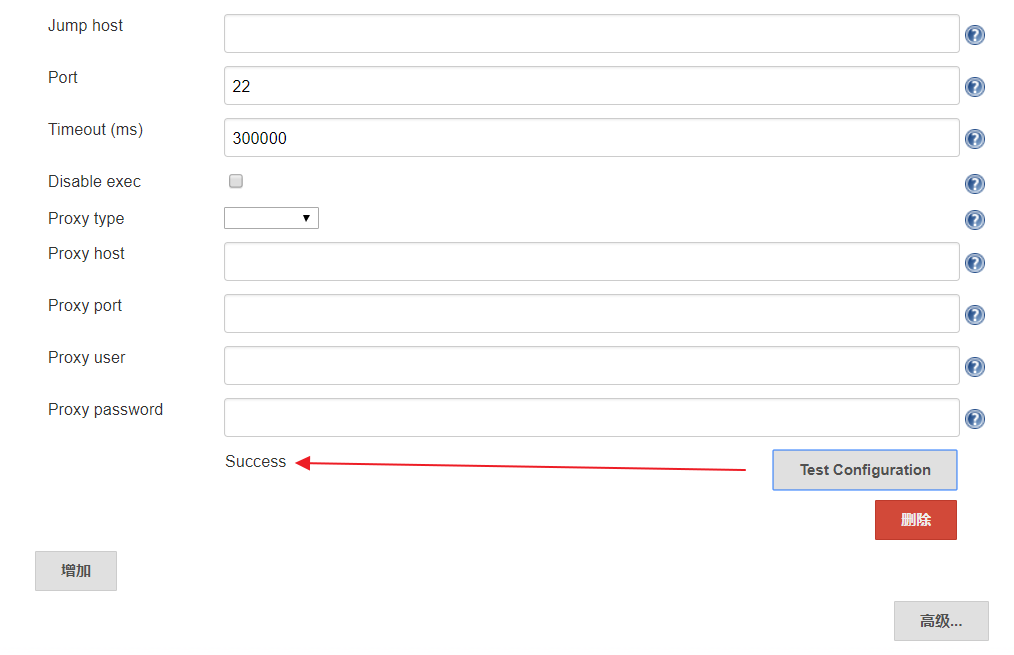Click into the Port field showing 22
This screenshot has width=1014, height=655.
[x=591, y=86]
